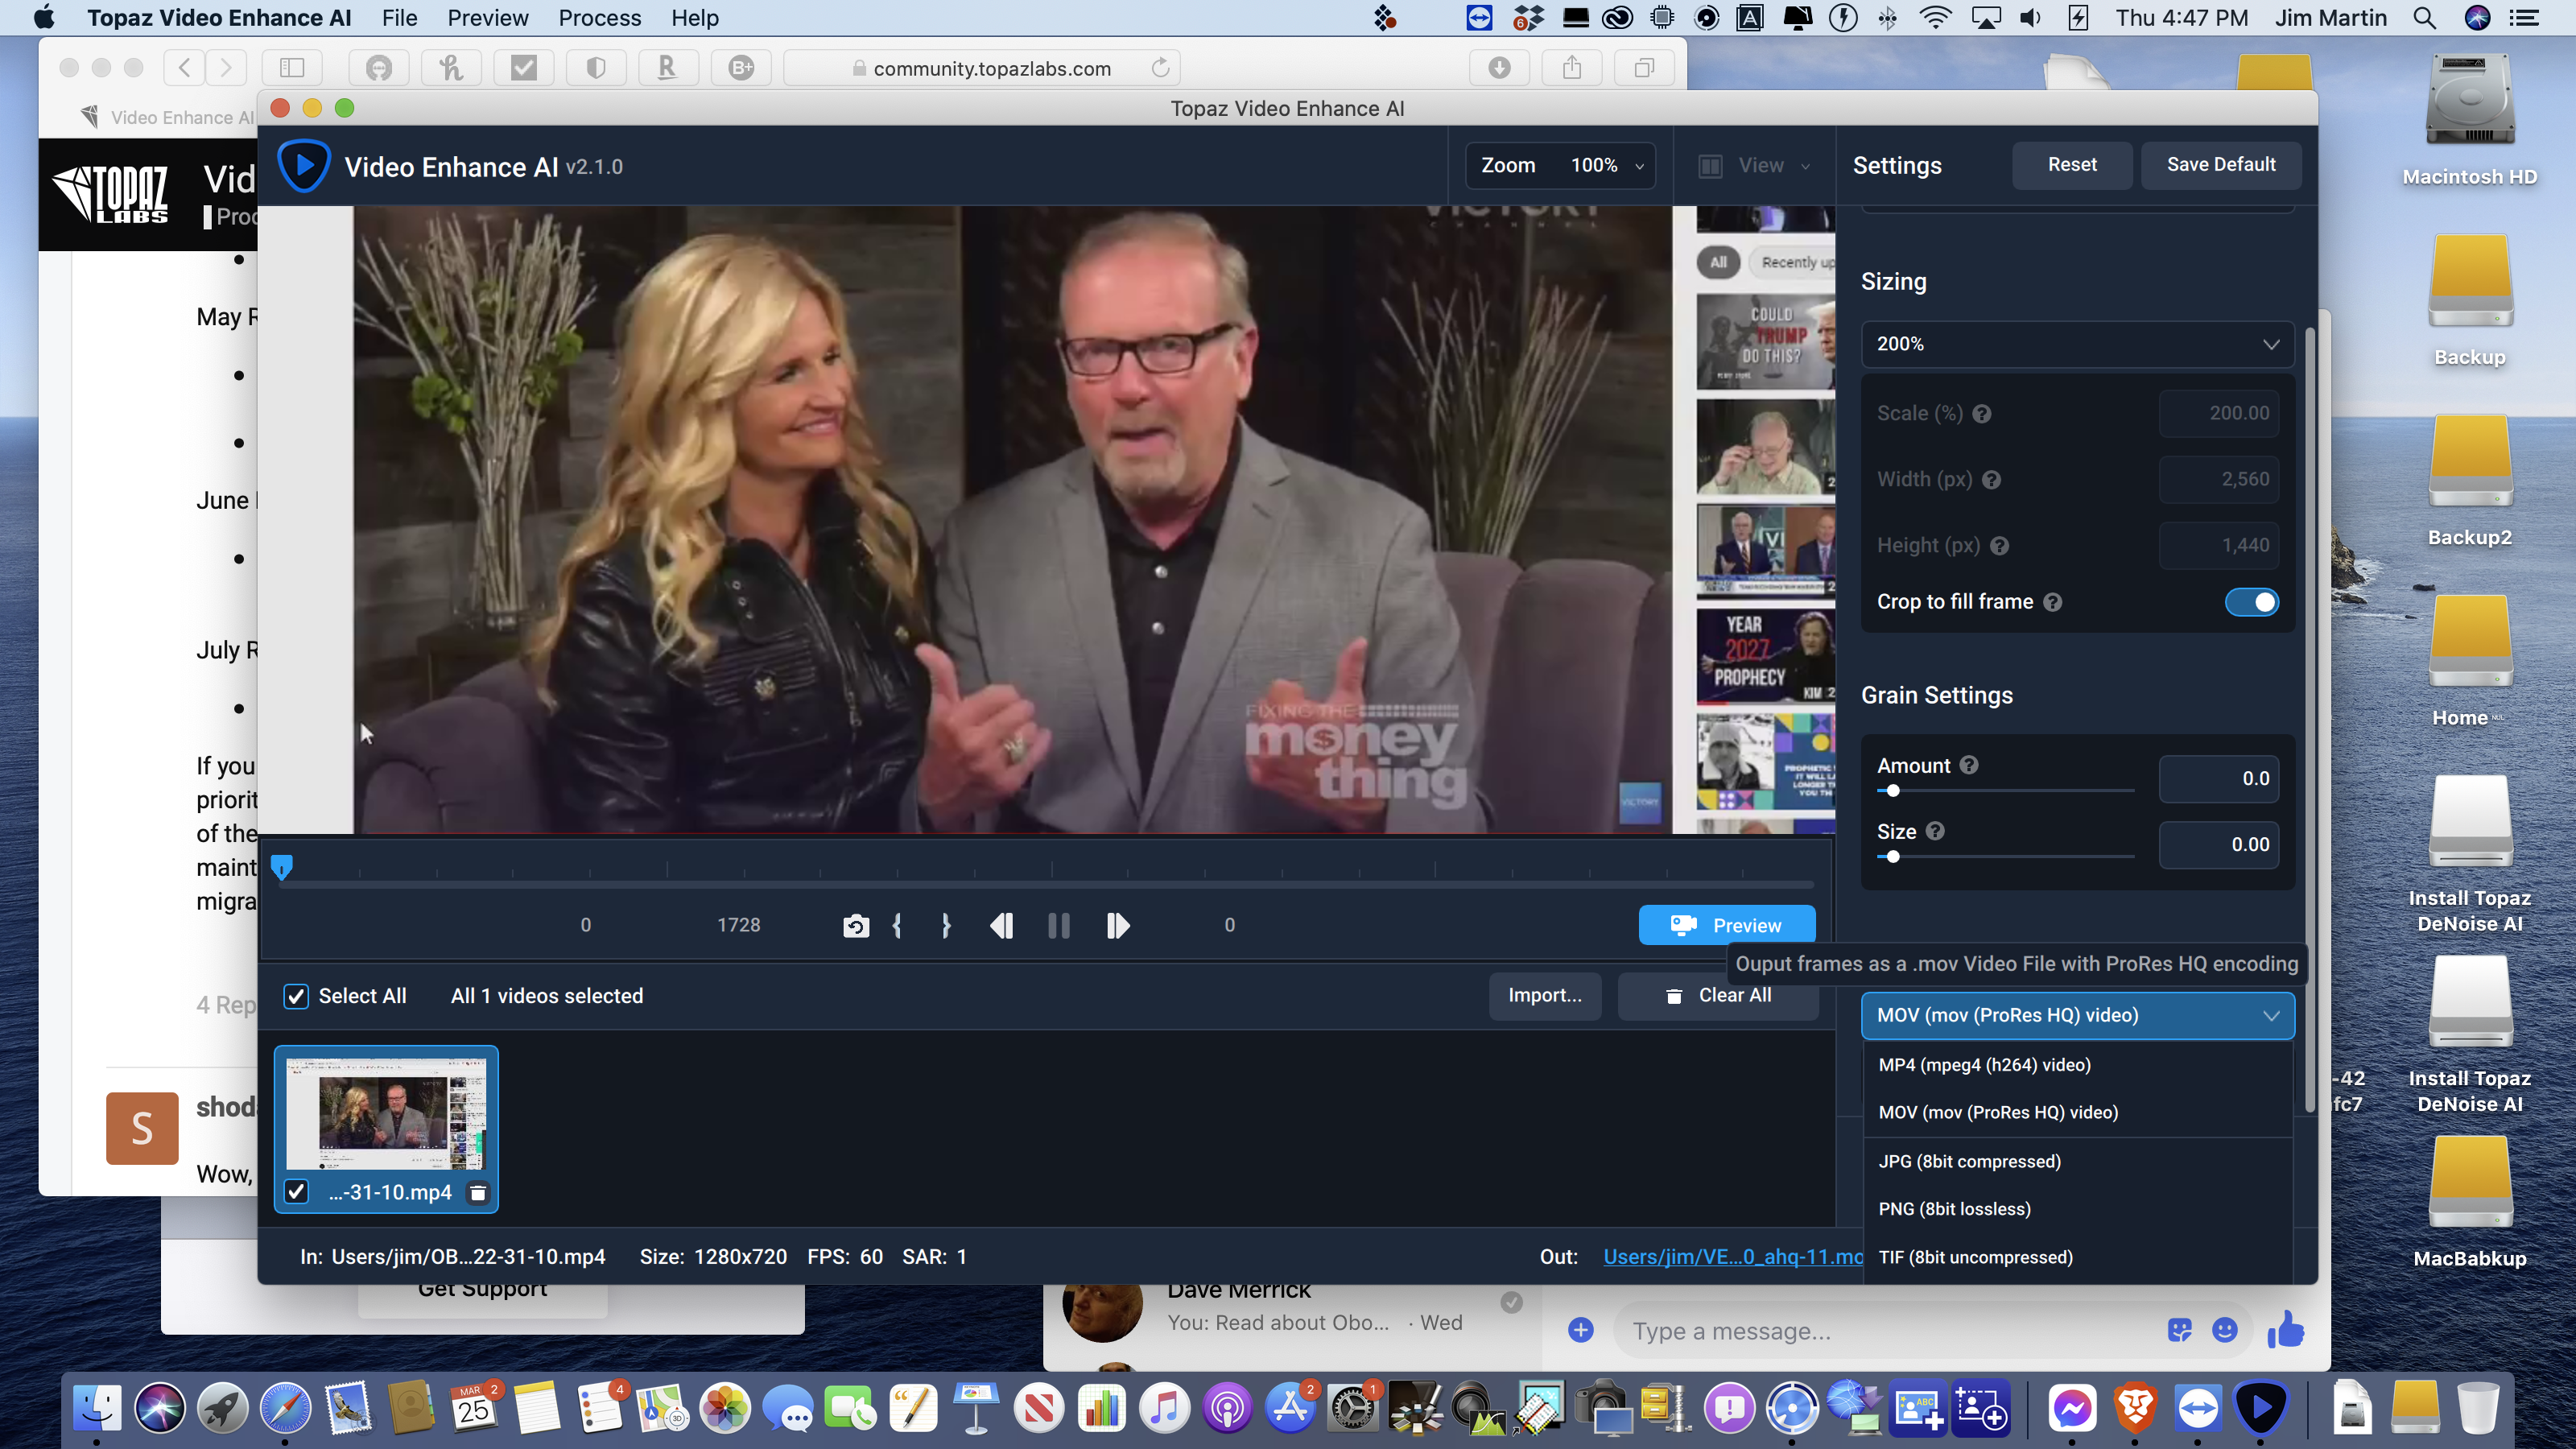2576x1449 pixels.
Task: Set trim end with right brace icon
Action: [x=946, y=926]
